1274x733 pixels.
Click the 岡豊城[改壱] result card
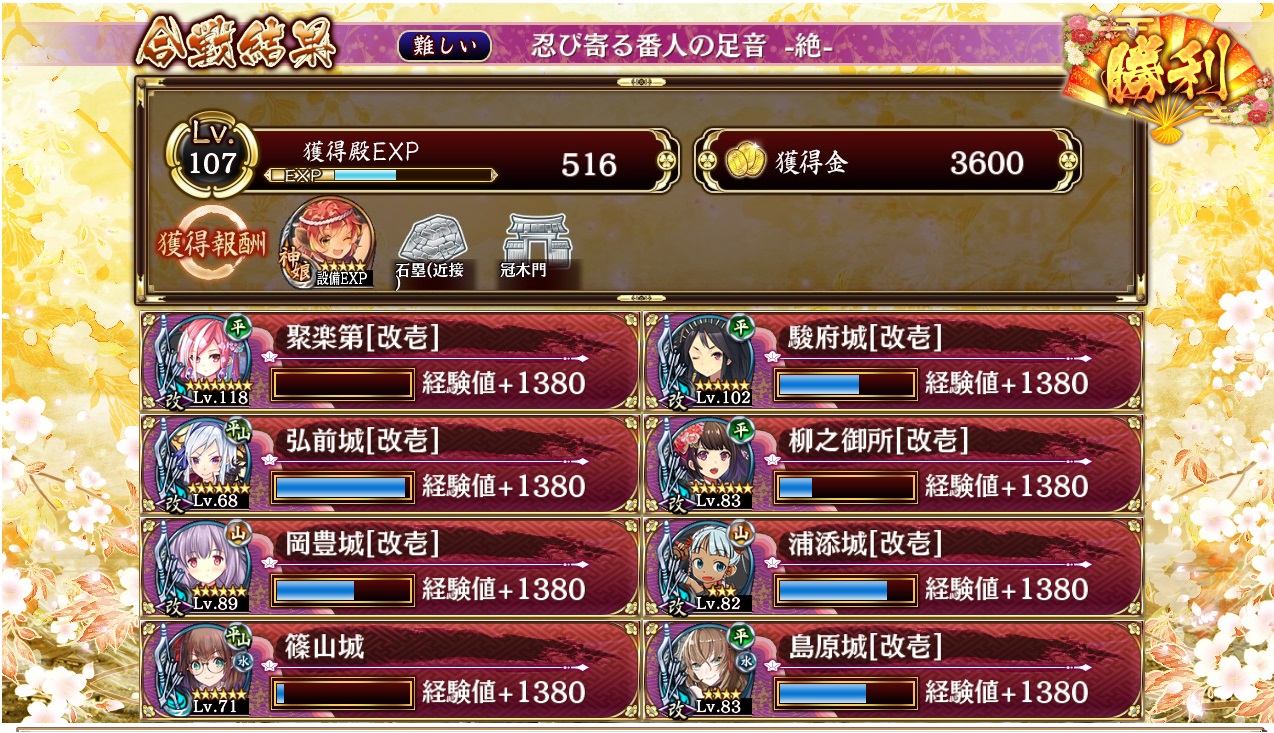point(389,567)
